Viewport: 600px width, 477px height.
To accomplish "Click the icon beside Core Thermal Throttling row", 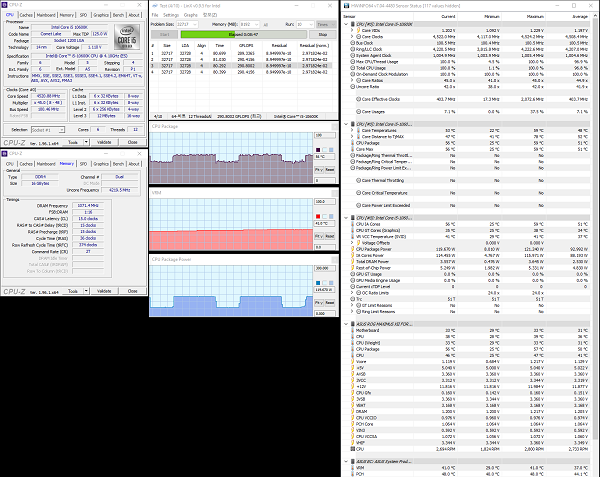I will [x=359, y=181].
